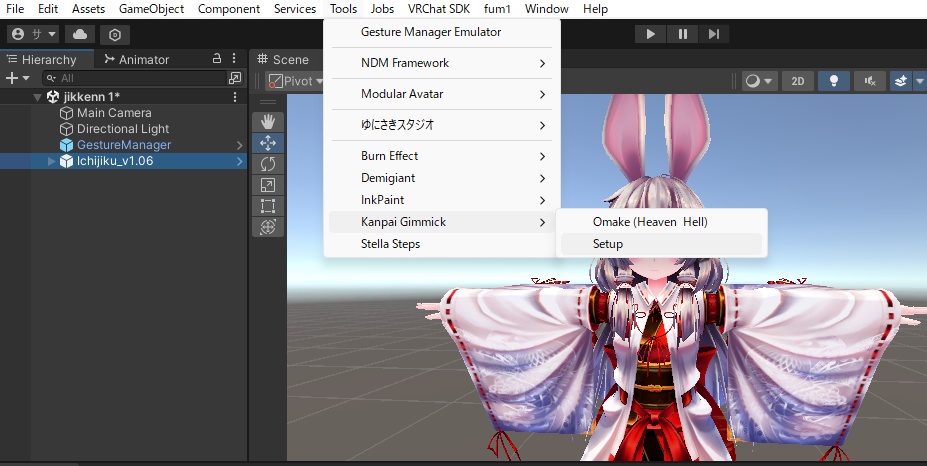Expand NDM Framework submenu
The width and height of the screenshot is (927, 466).
[442, 63]
